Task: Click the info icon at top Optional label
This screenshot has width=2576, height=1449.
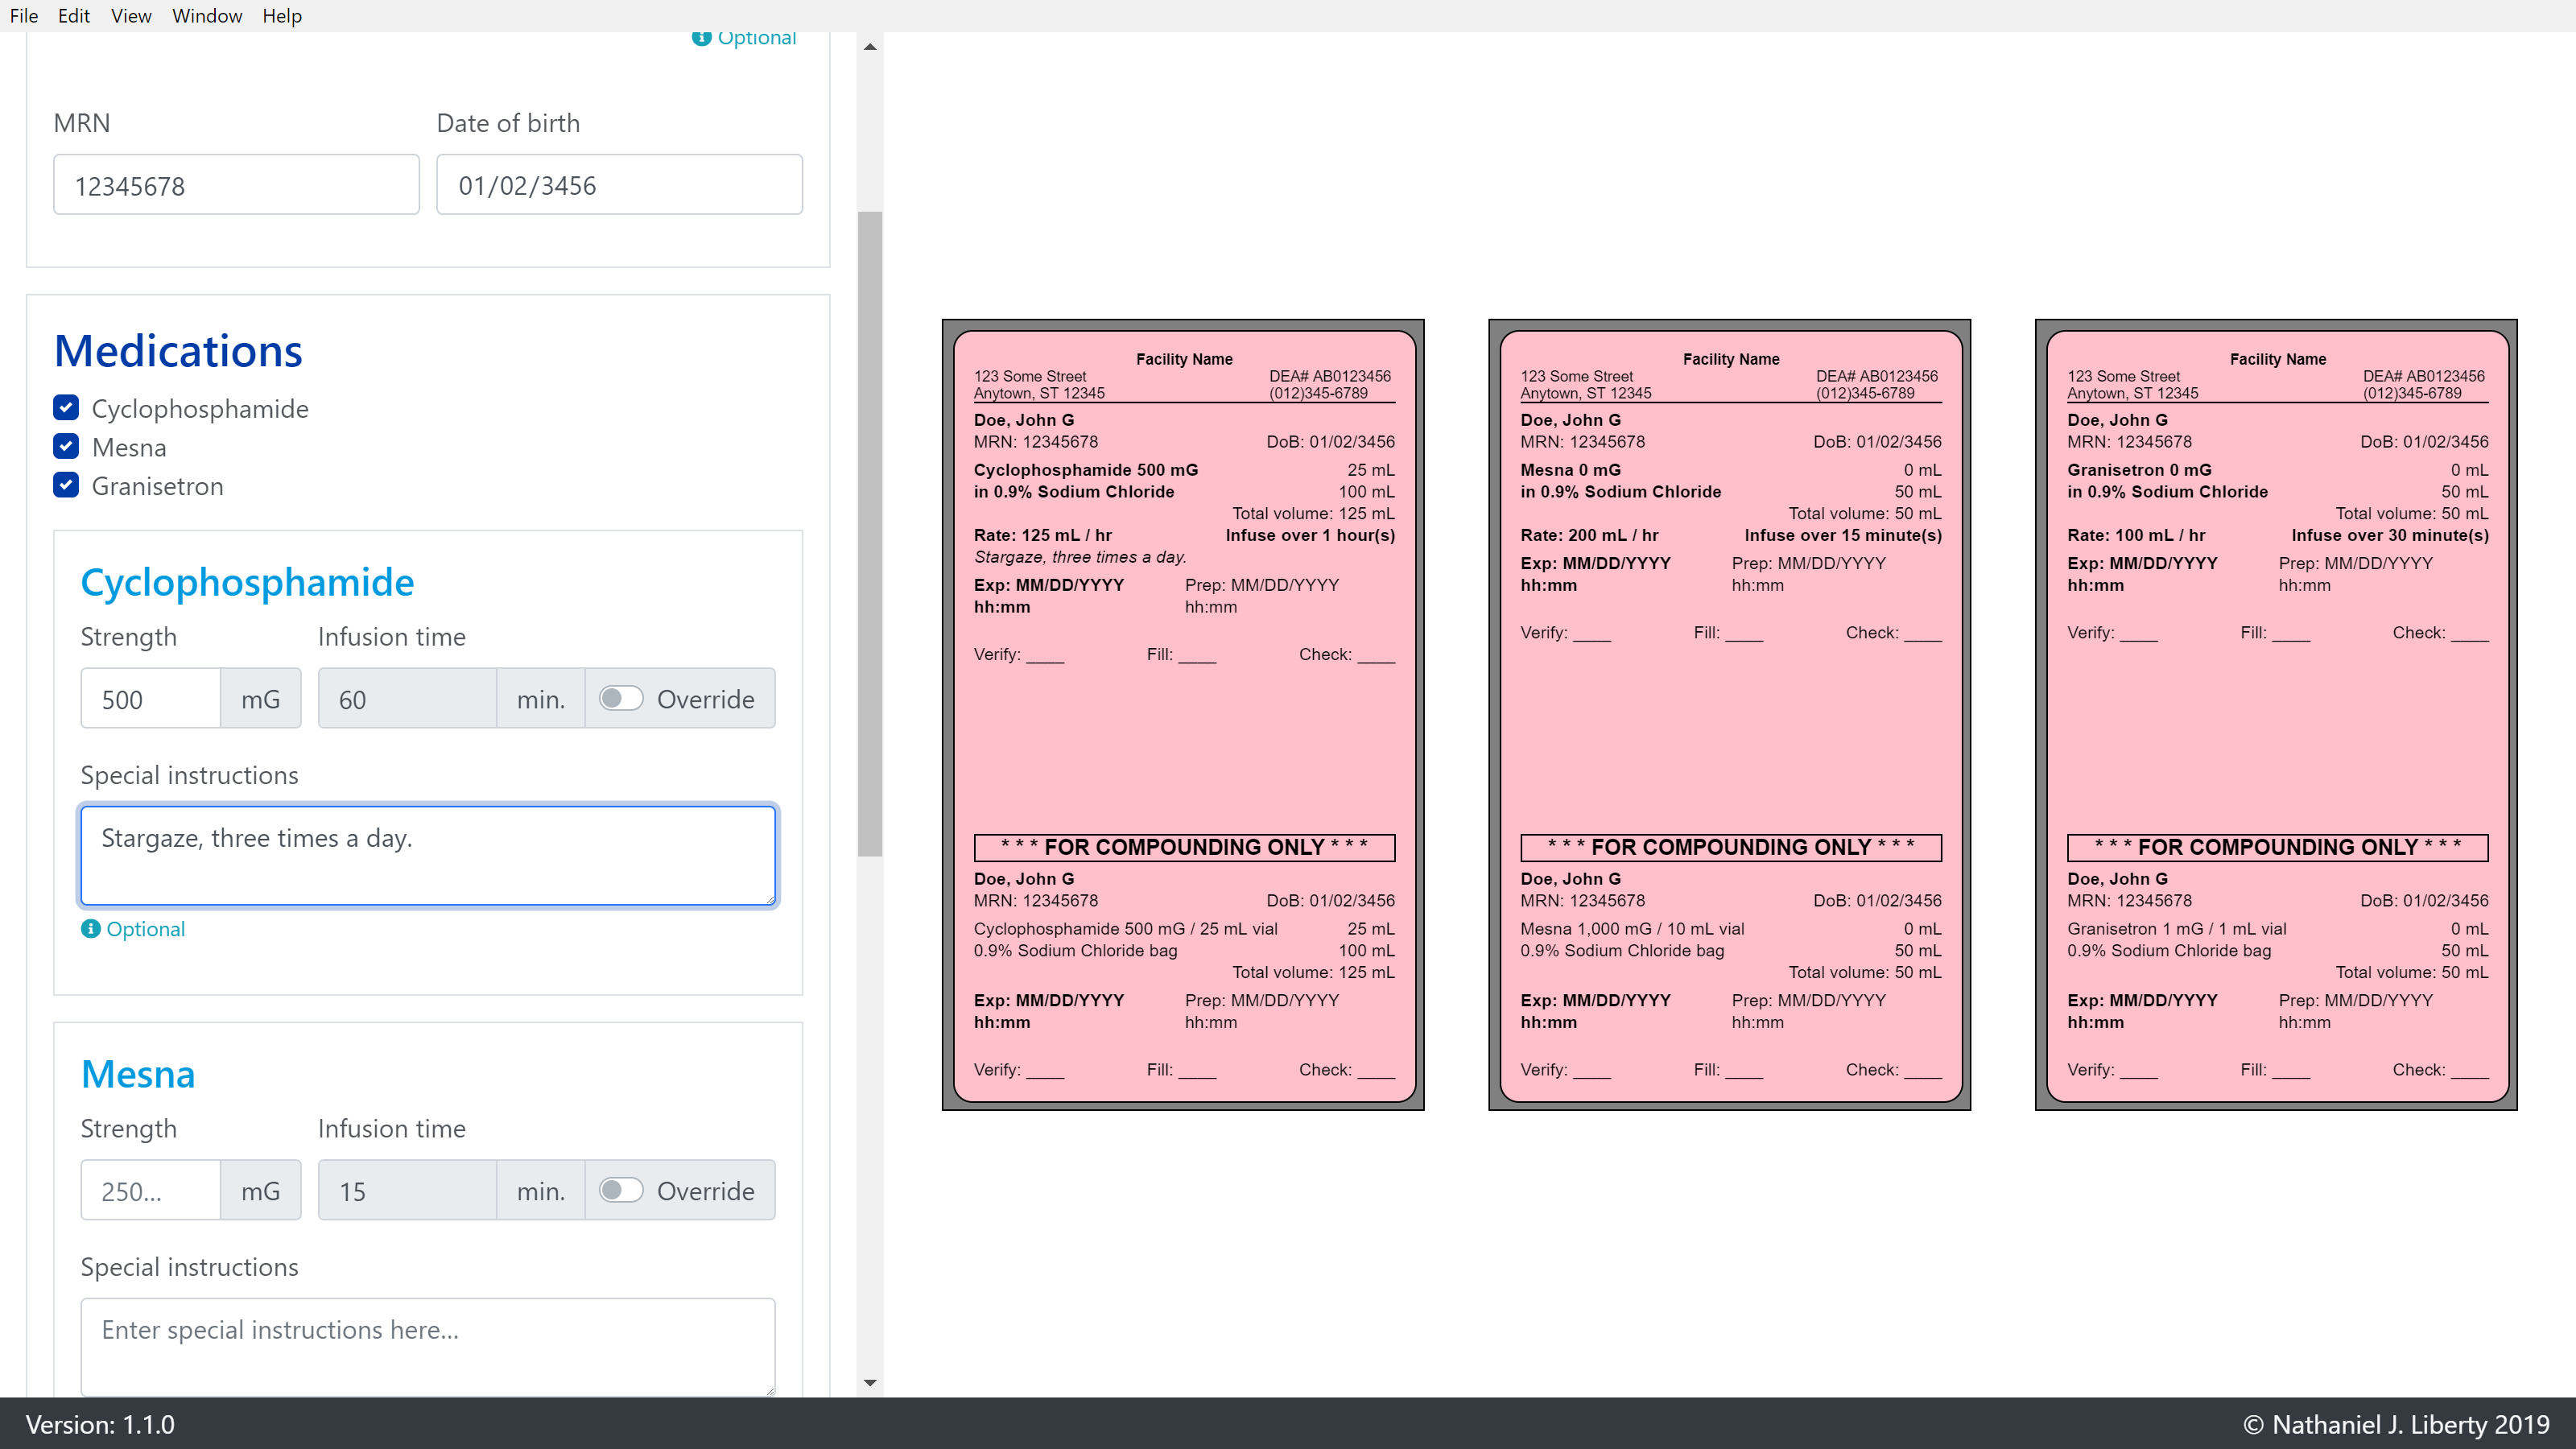Action: (702, 38)
